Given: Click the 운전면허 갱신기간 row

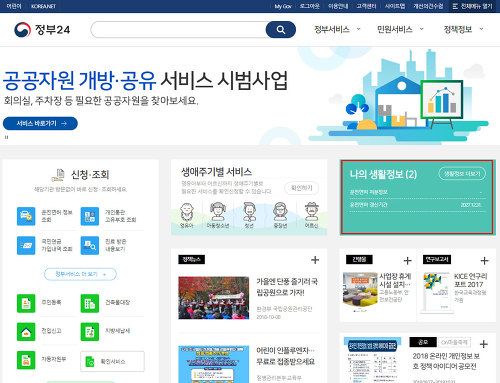Looking at the screenshot, I should (x=417, y=205).
